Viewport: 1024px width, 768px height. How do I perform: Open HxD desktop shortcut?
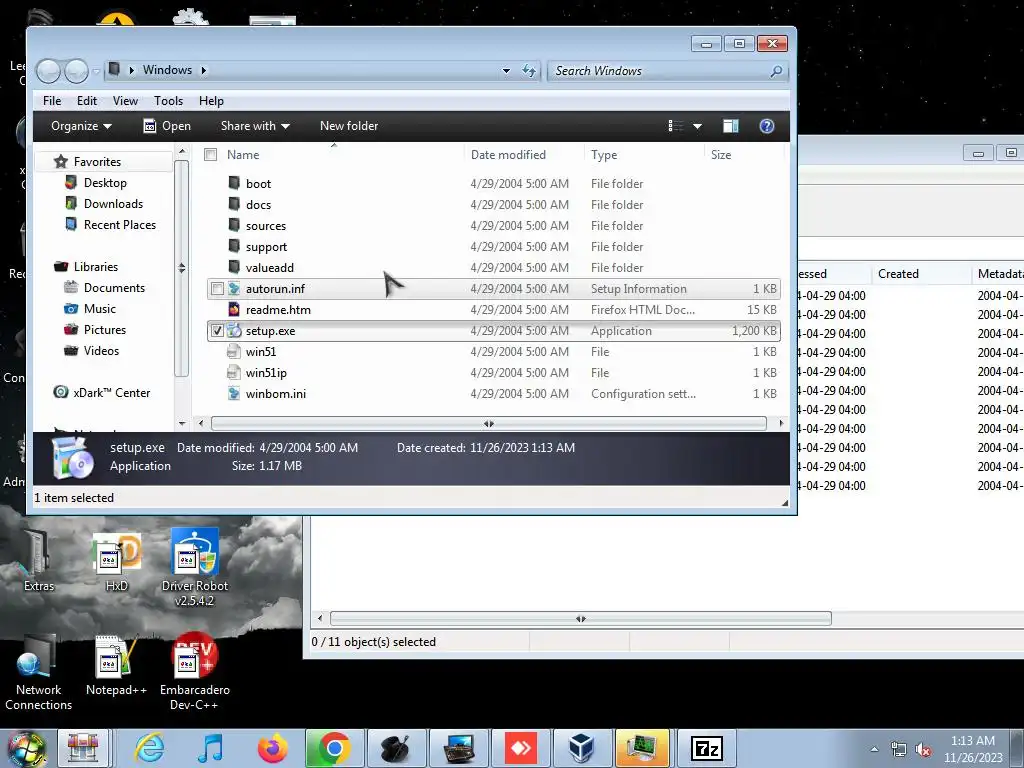point(117,560)
